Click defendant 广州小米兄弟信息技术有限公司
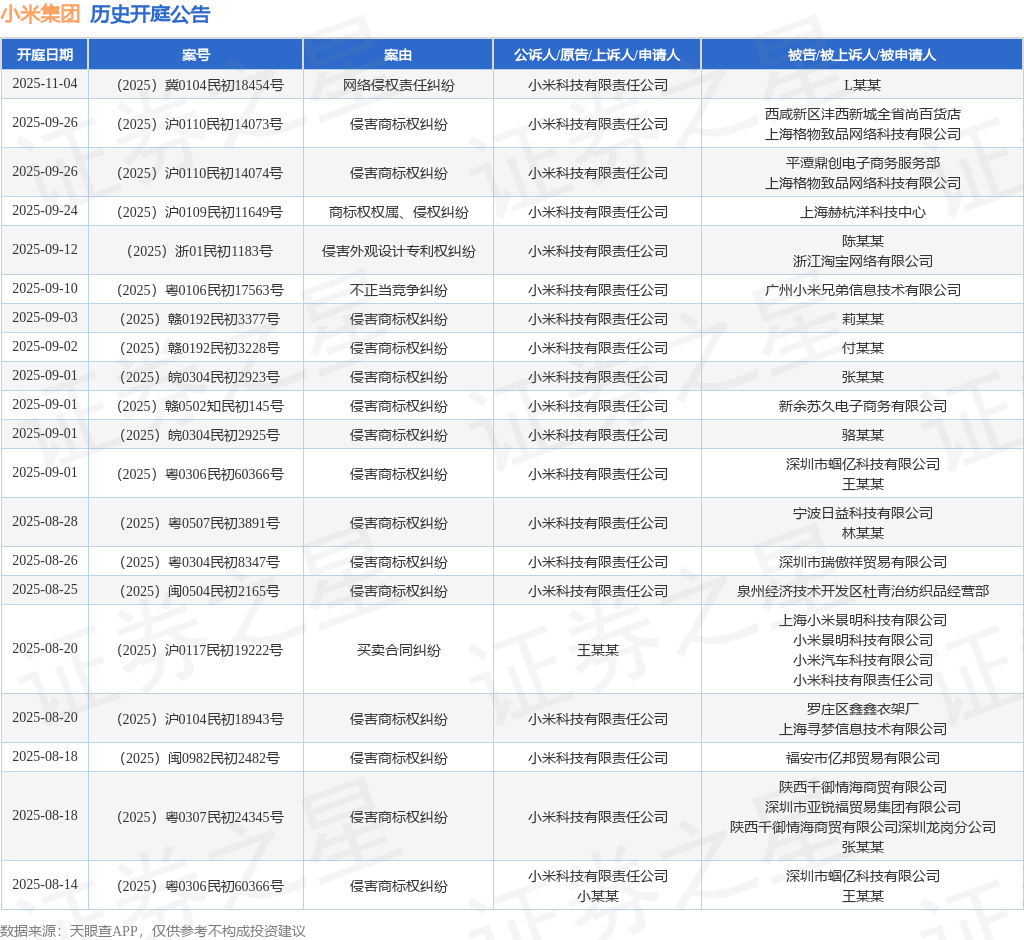The image size is (1024, 940). pos(863,289)
